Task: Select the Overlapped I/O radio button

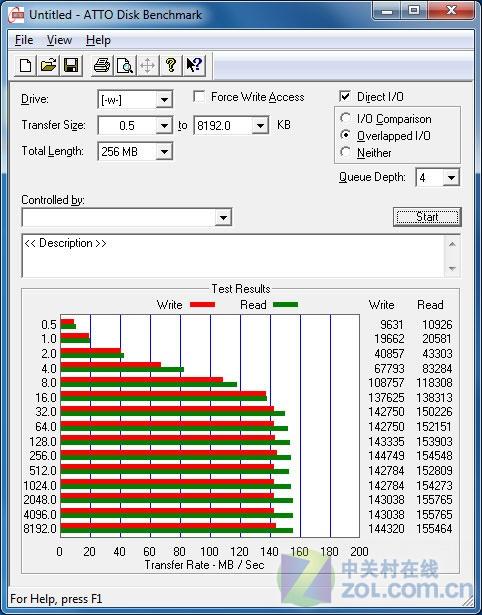Action: [345, 135]
